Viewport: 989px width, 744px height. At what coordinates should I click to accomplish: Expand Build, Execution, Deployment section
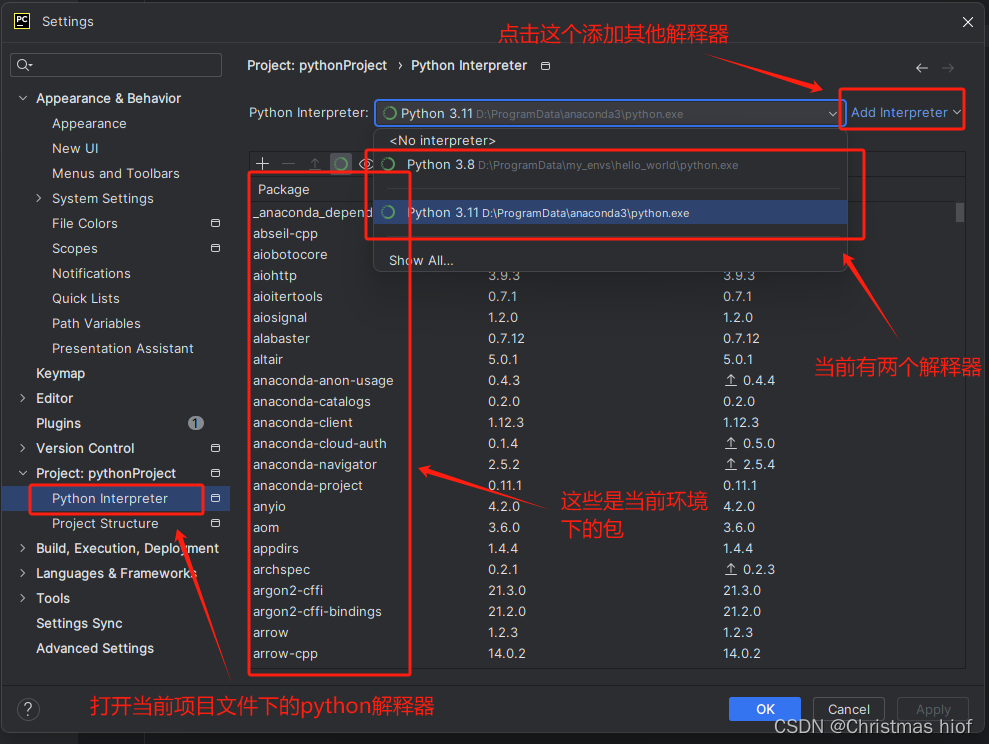click(23, 549)
